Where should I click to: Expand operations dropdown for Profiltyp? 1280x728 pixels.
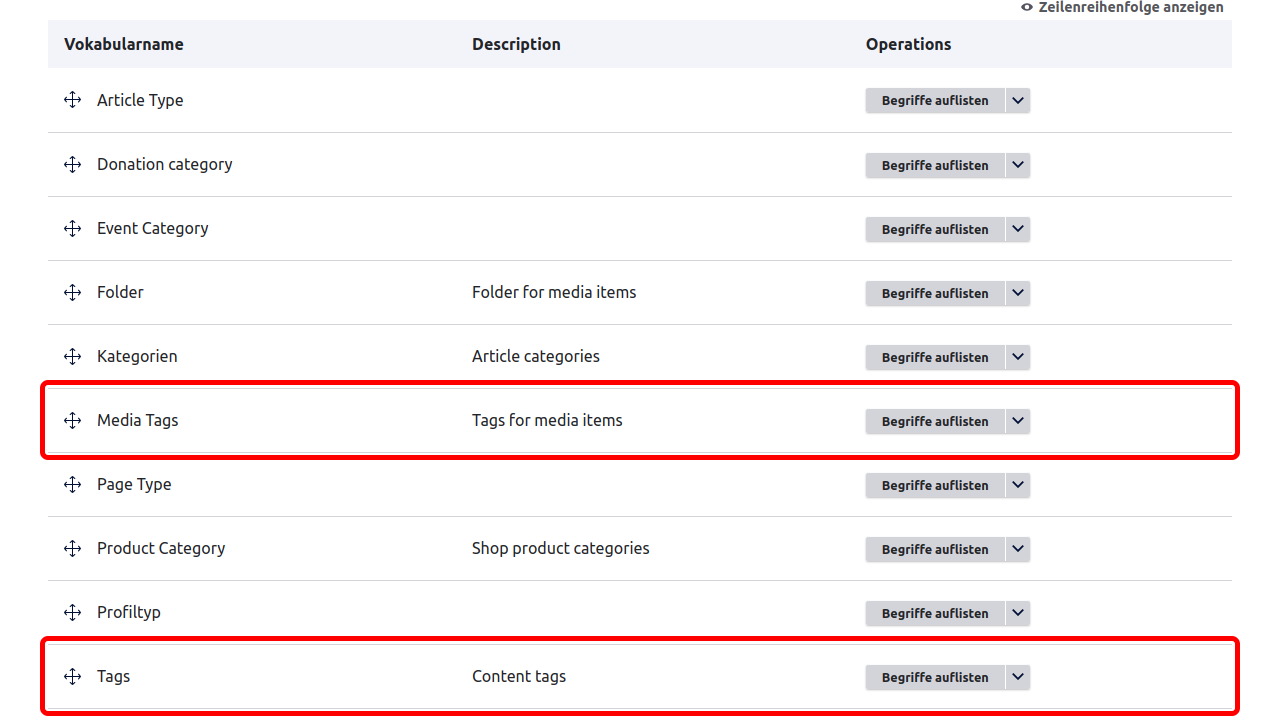tap(1018, 613)
